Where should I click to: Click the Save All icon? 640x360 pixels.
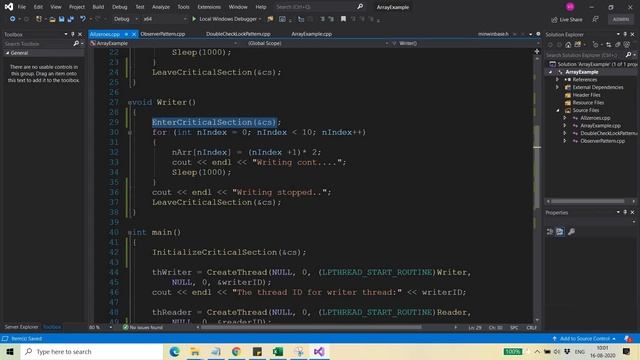[x=70, y=19]
